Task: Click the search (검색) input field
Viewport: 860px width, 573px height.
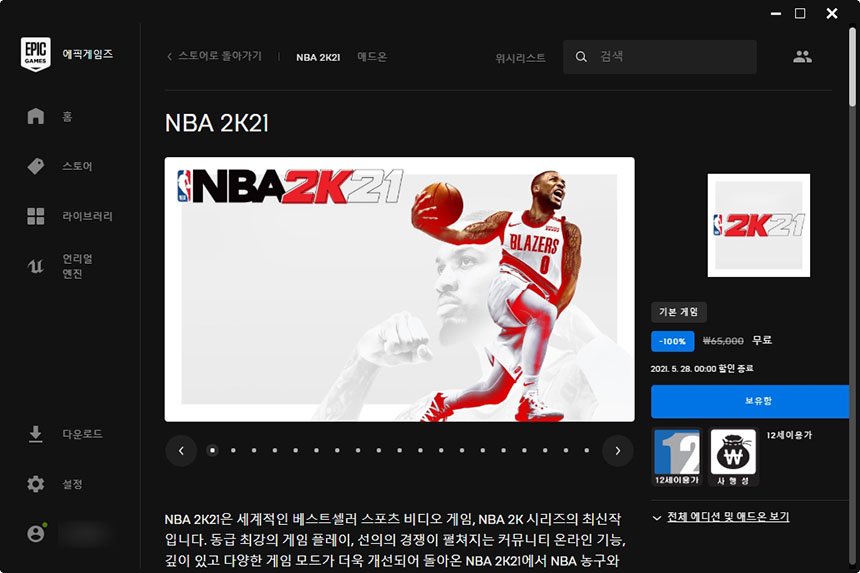Action: coord(660,56)
